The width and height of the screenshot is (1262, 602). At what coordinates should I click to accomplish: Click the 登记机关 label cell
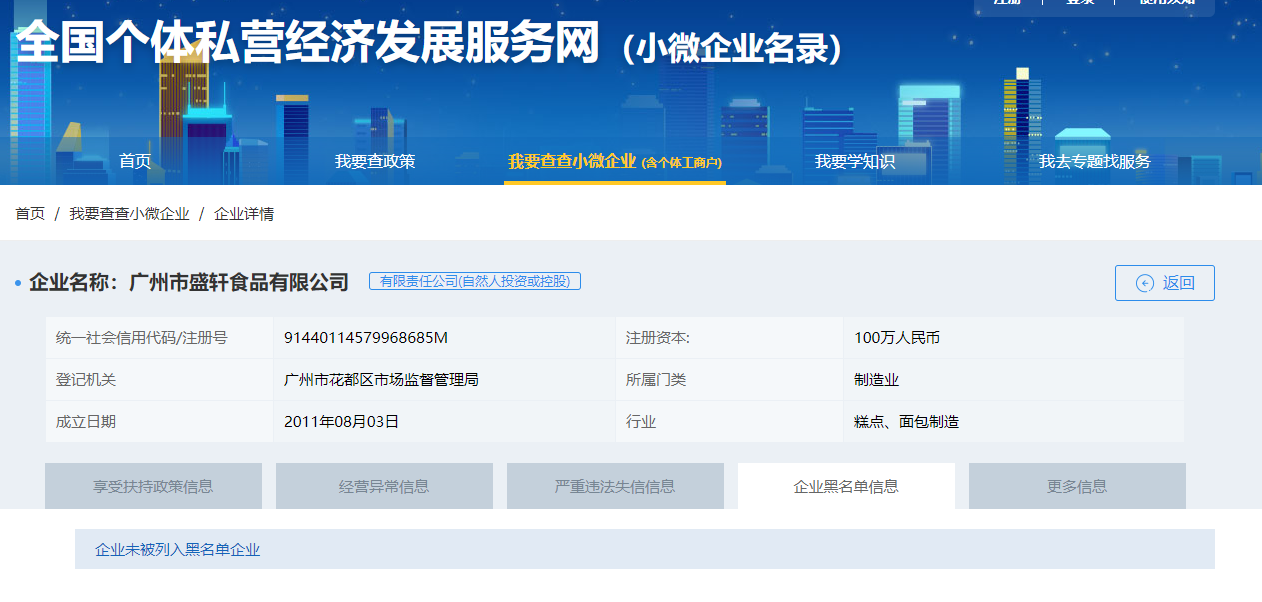pos(160,380)
